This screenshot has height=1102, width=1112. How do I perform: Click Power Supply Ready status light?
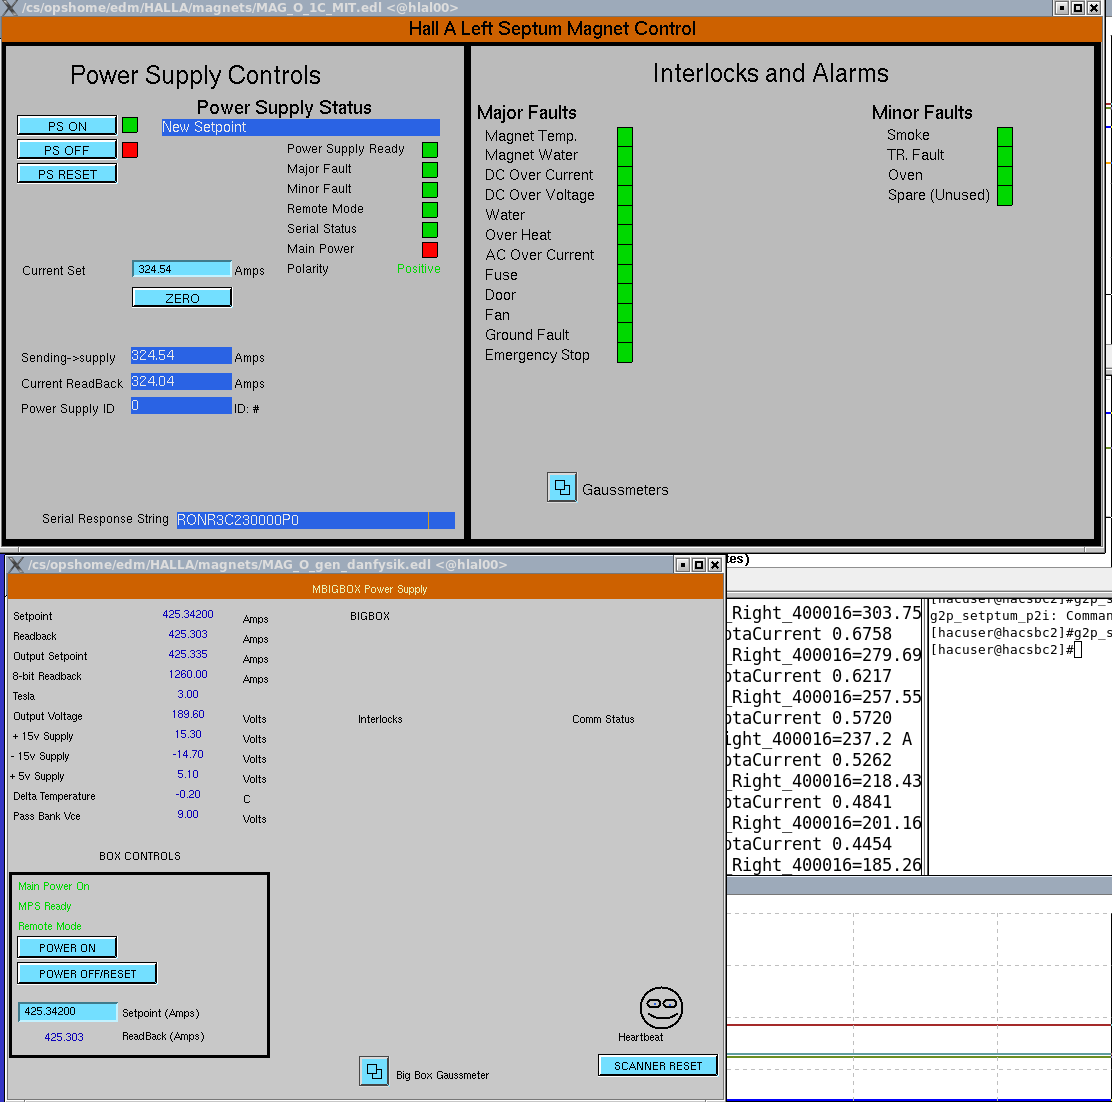430,150
